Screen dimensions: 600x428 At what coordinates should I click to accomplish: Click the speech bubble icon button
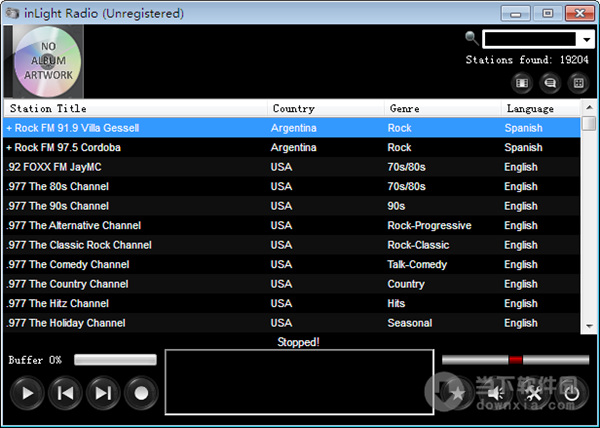[x=550, y=83]
